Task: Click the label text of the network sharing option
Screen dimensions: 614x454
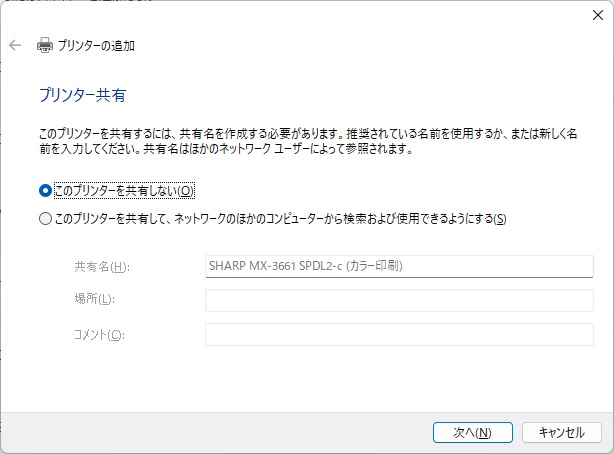Action: [280, 218]
